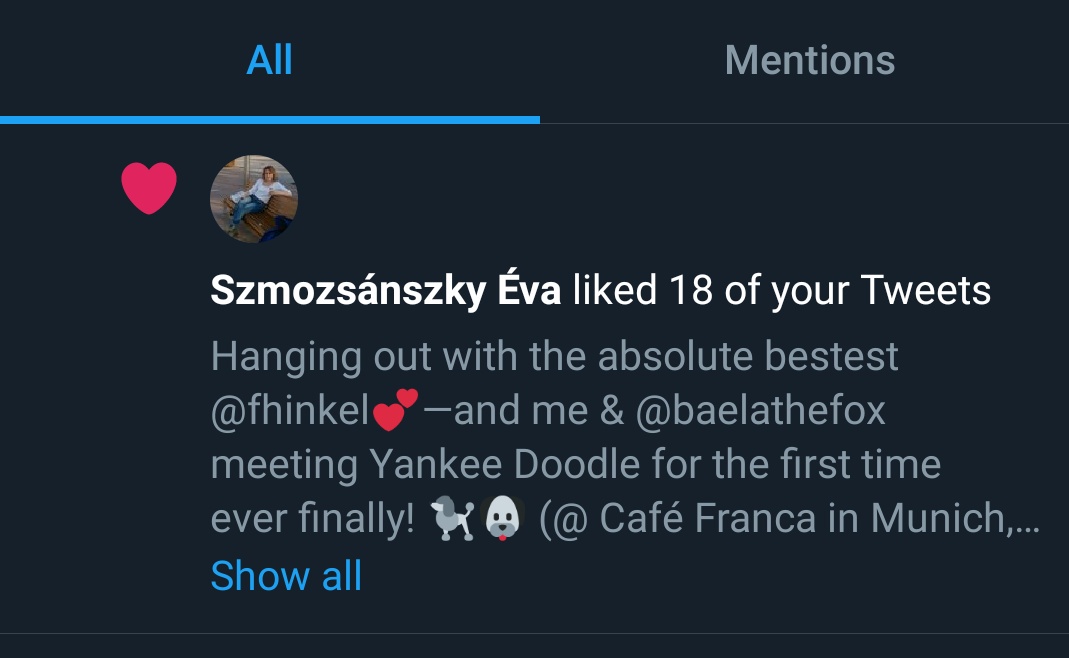
Task: Click the "ever finally!" text
Action: tap(312, 520)
